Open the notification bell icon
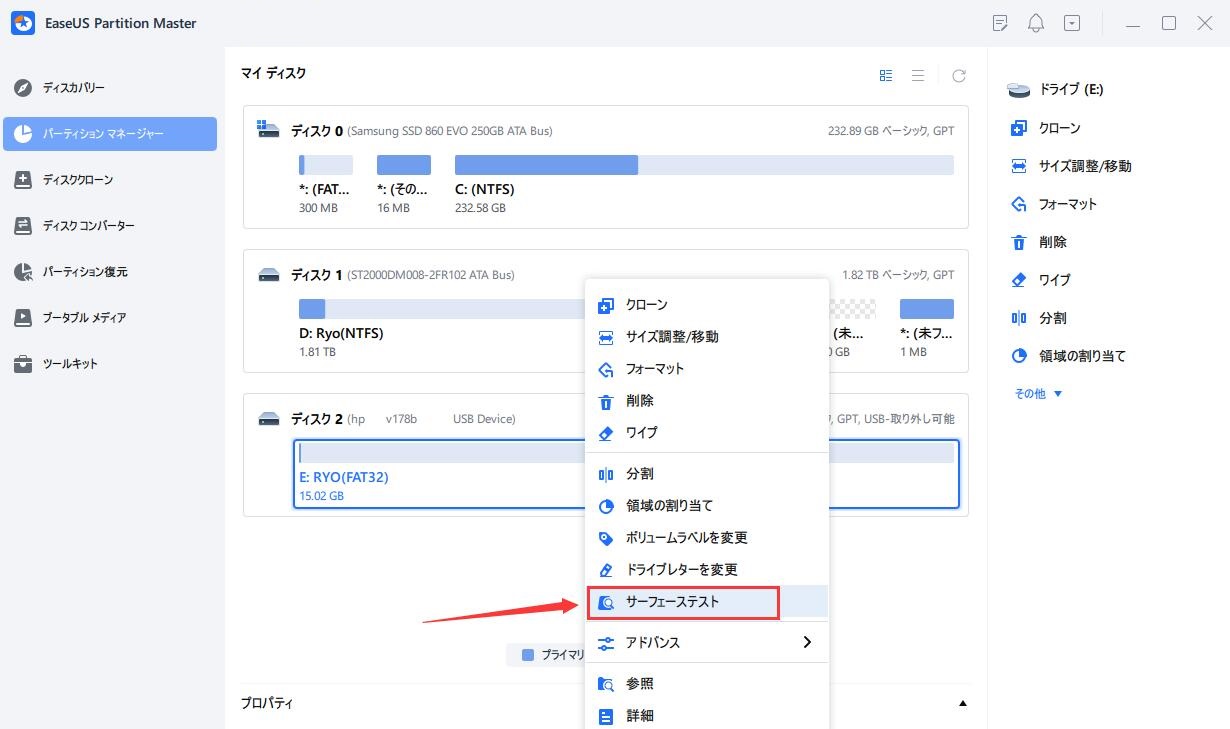 [x=1035, y=23]
